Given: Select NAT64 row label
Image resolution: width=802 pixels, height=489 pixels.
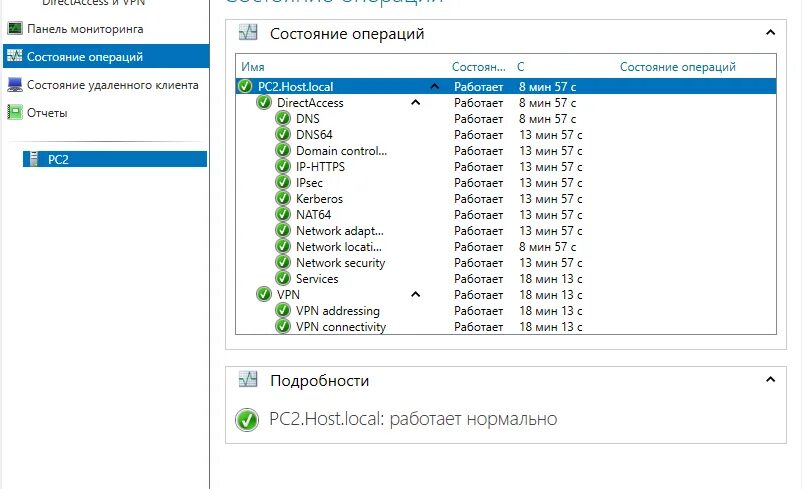Looking at the screenshot, I should pyautogui.click(x=313, y=214).
